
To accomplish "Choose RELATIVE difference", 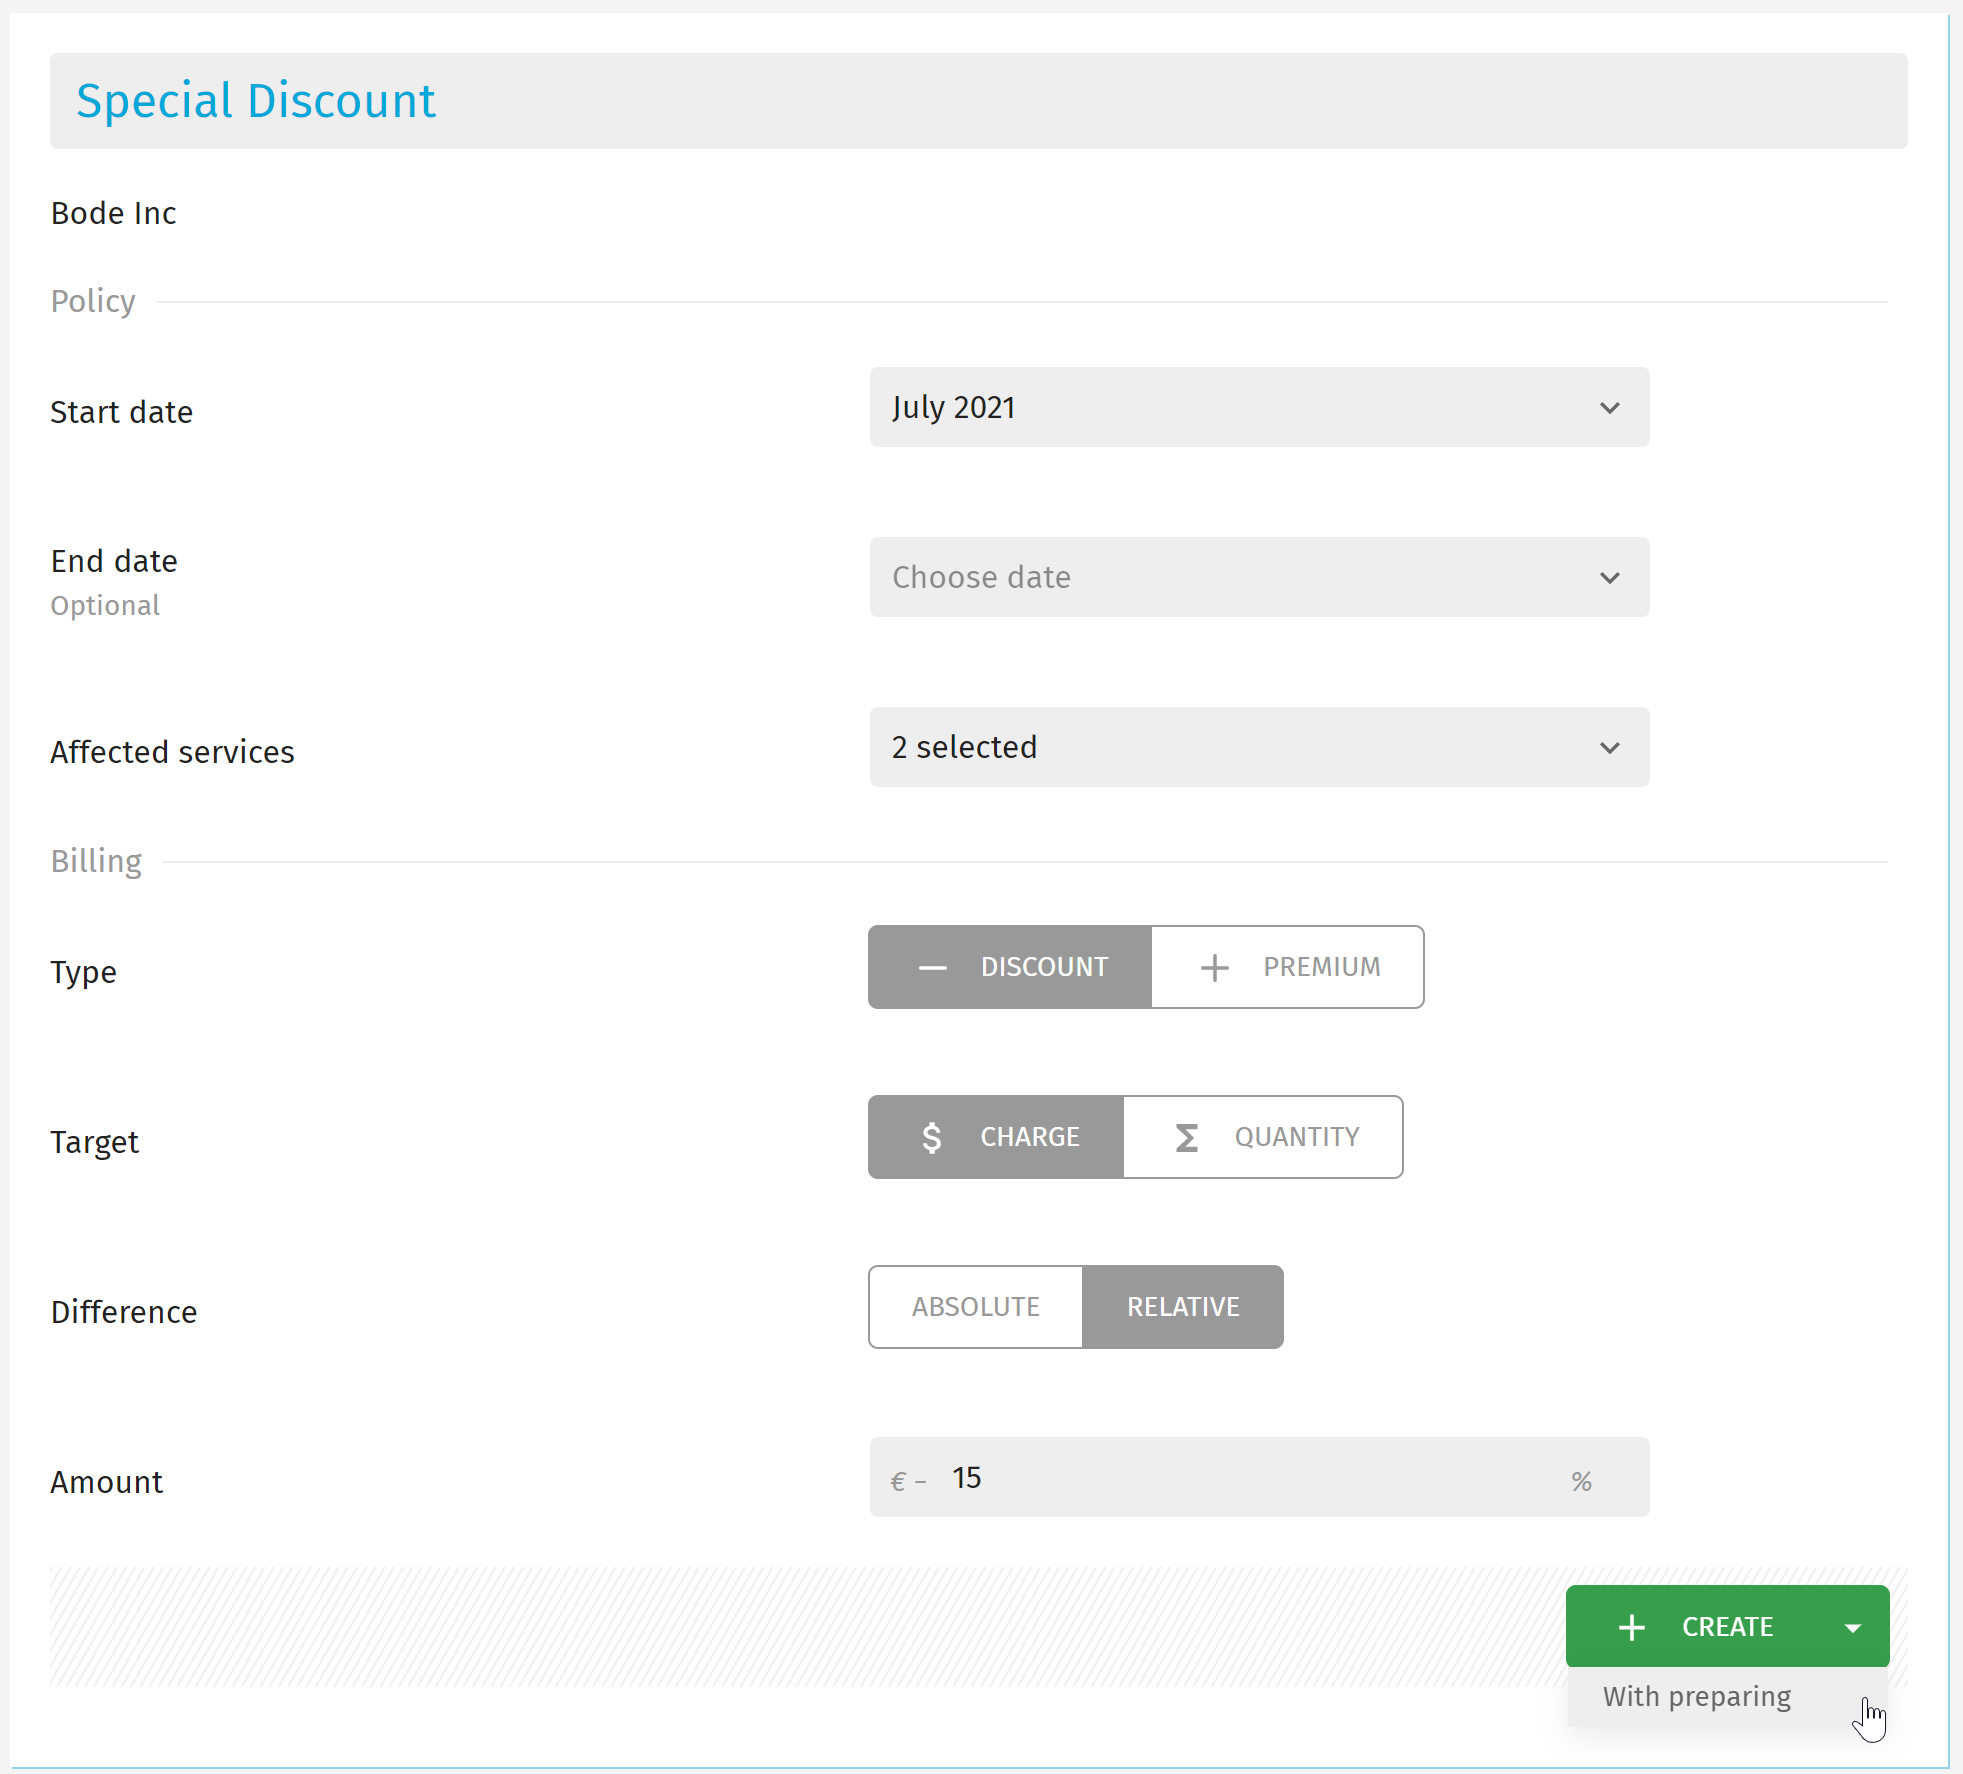I will (1183, 1307).
